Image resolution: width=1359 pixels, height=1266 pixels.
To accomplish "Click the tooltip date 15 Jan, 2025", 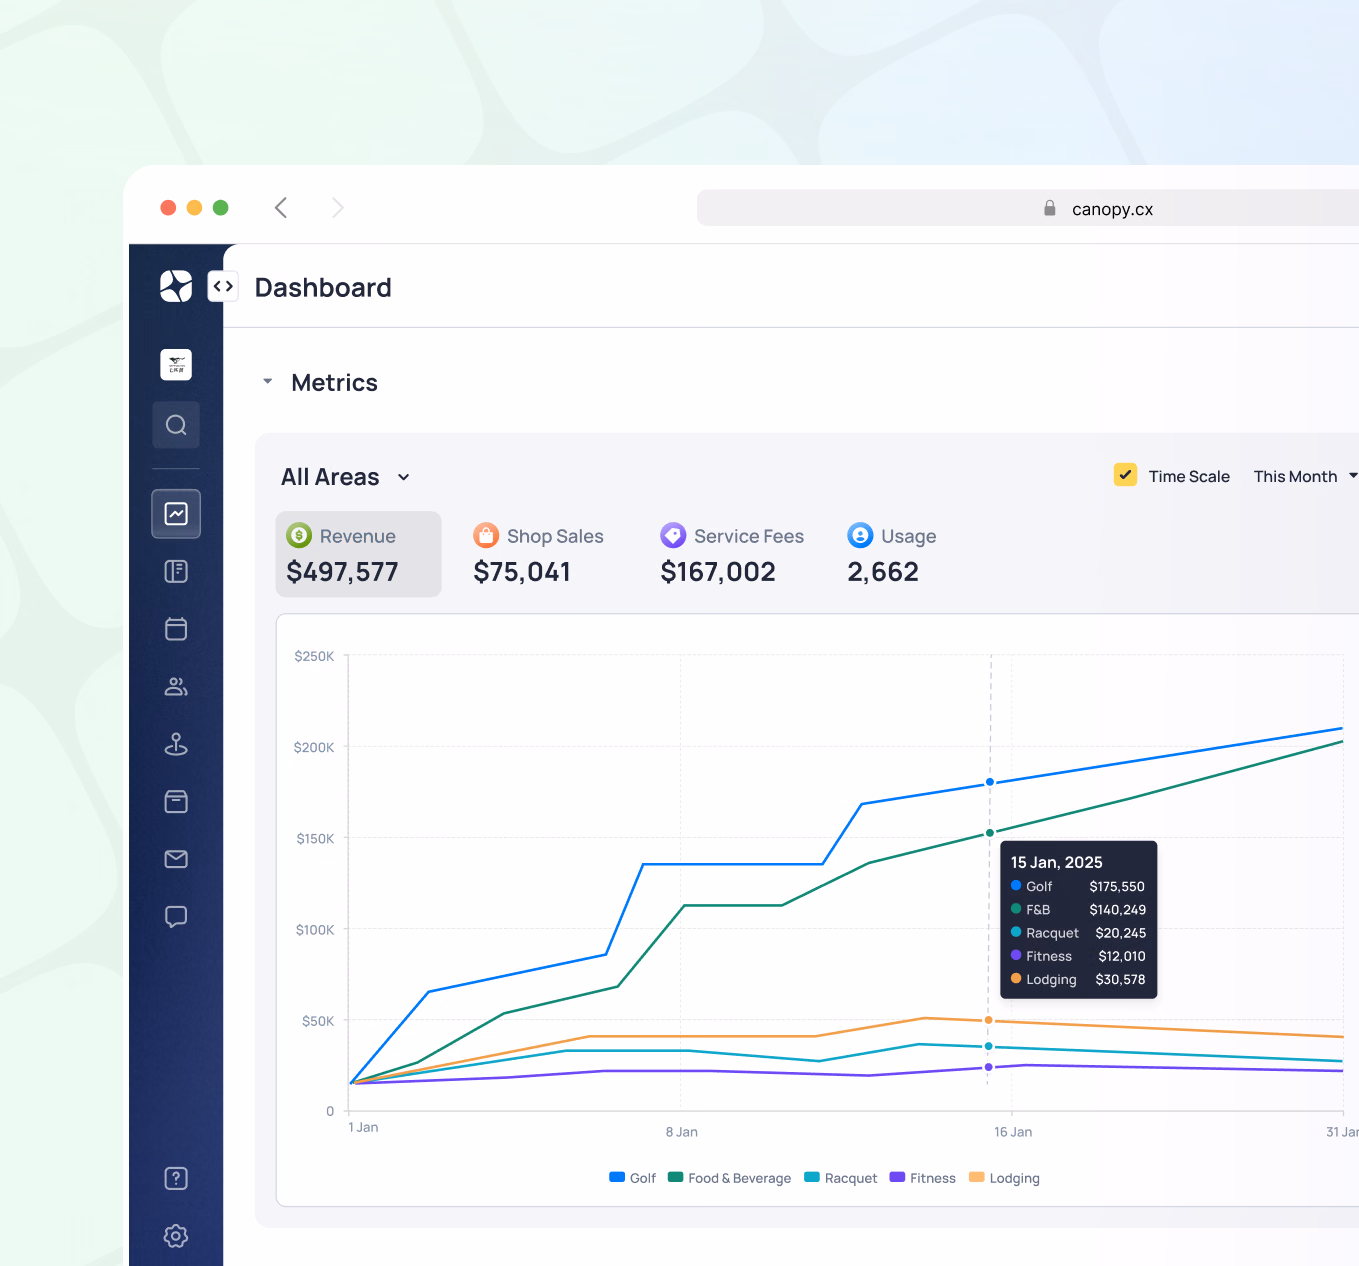I will pyautogui.click(x=1056, y=862).
